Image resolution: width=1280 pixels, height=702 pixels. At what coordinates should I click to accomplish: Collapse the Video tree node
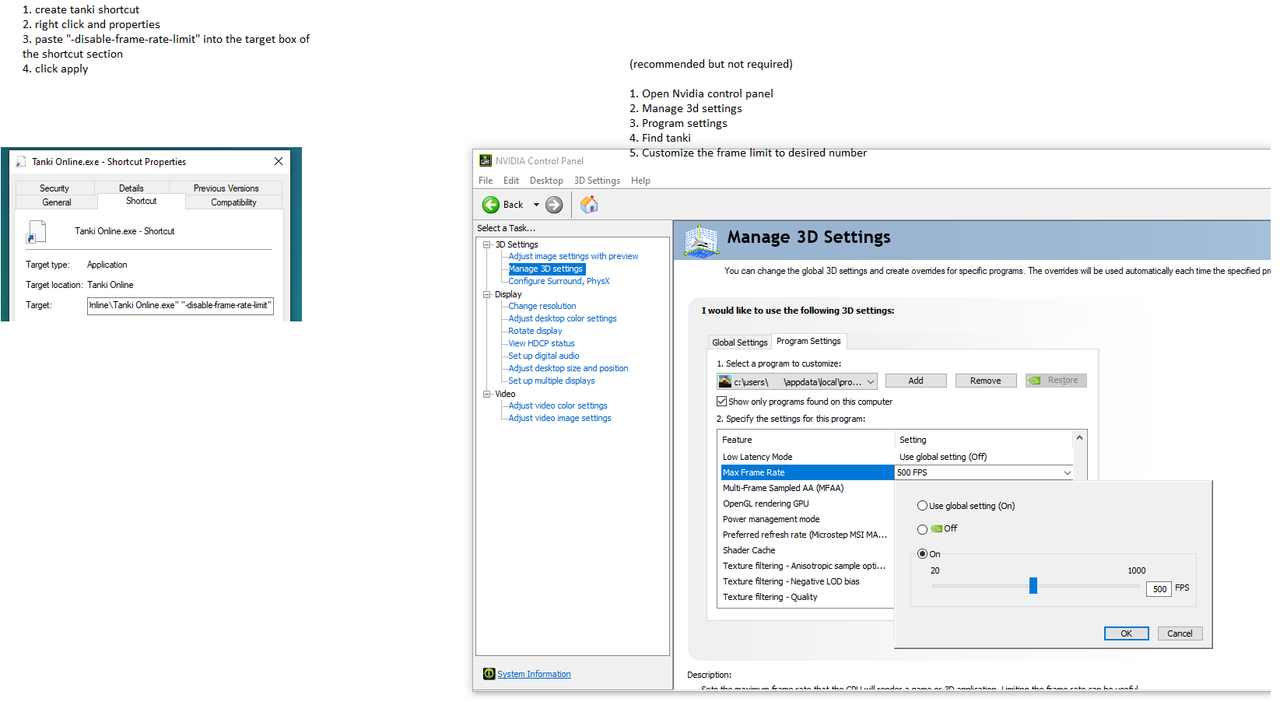[487, 394]
